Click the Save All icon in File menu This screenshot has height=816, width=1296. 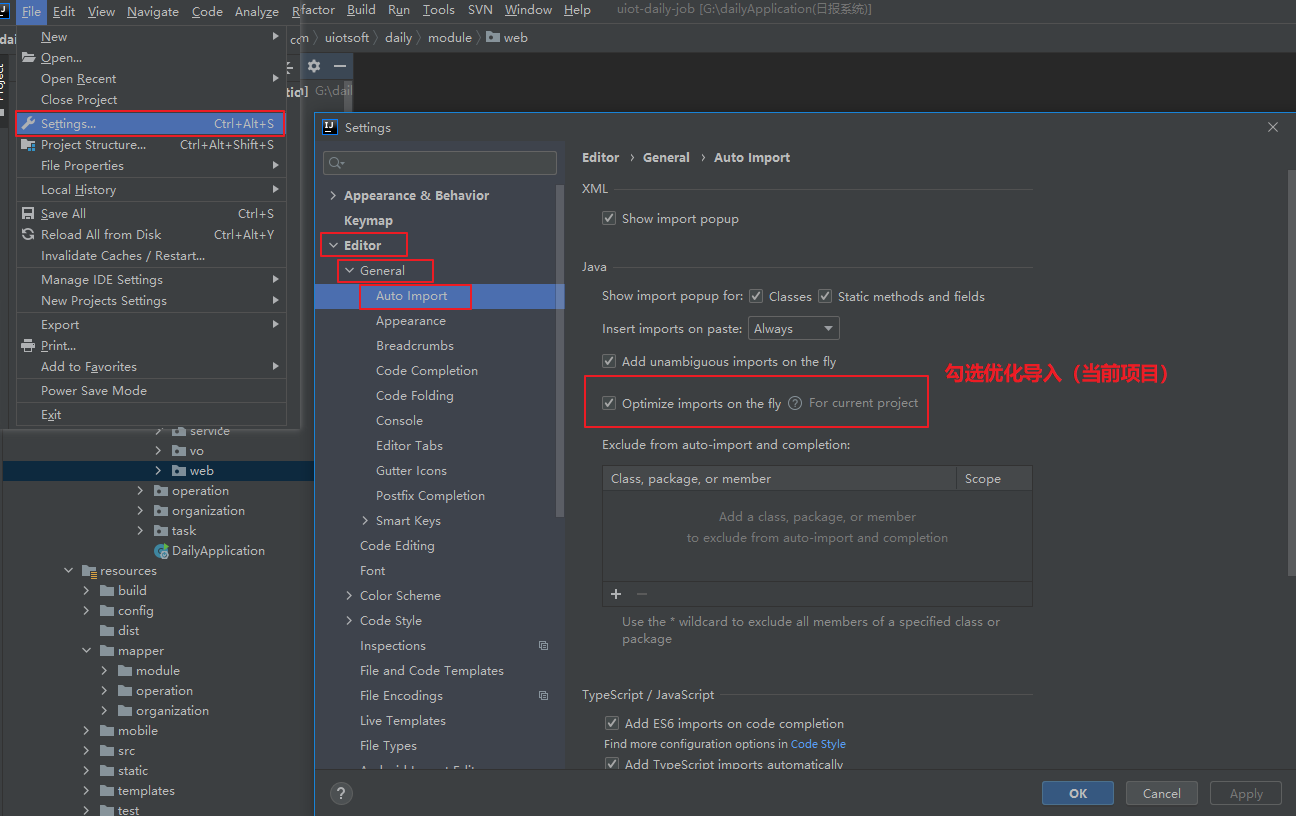pos(28,213)
